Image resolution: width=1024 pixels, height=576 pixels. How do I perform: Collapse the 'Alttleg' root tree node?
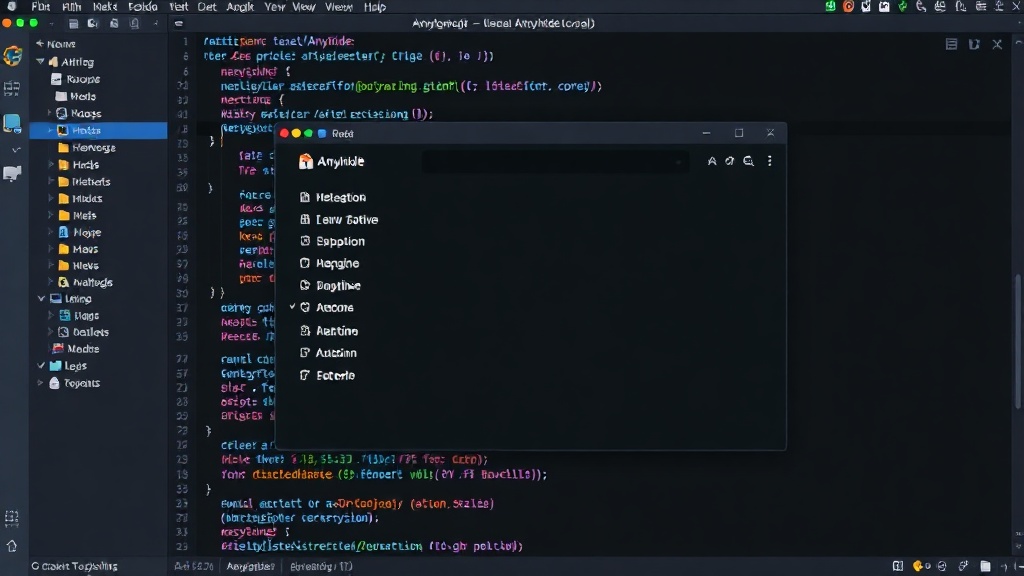click(x=40, y=62)
